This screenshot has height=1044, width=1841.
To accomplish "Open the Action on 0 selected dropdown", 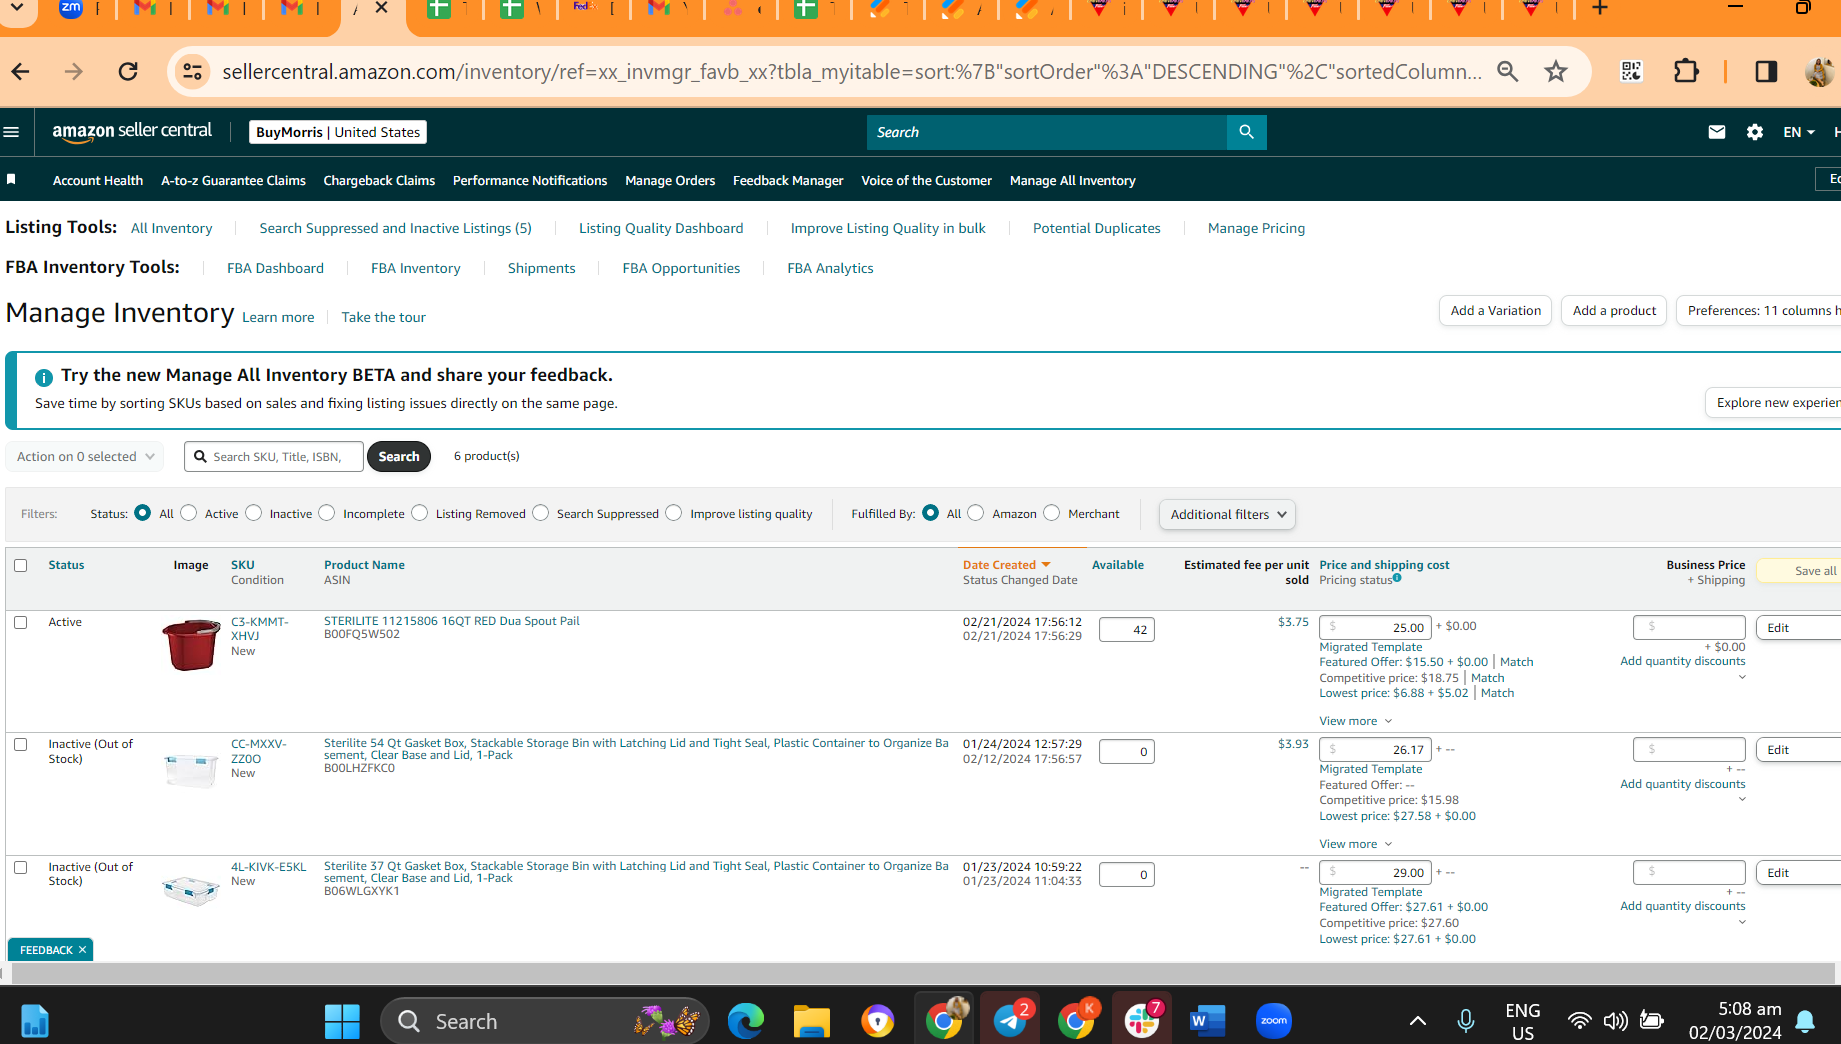I will click(85, 456).
